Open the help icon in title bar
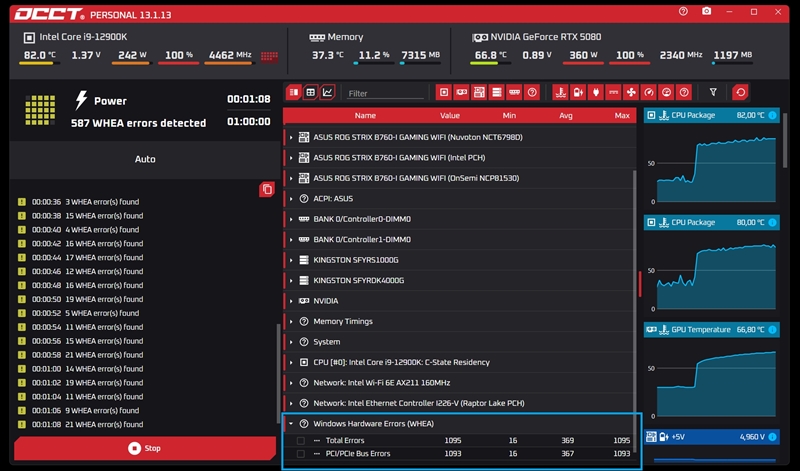The width and height of the screenshot is (800, 471). (683, 12)
